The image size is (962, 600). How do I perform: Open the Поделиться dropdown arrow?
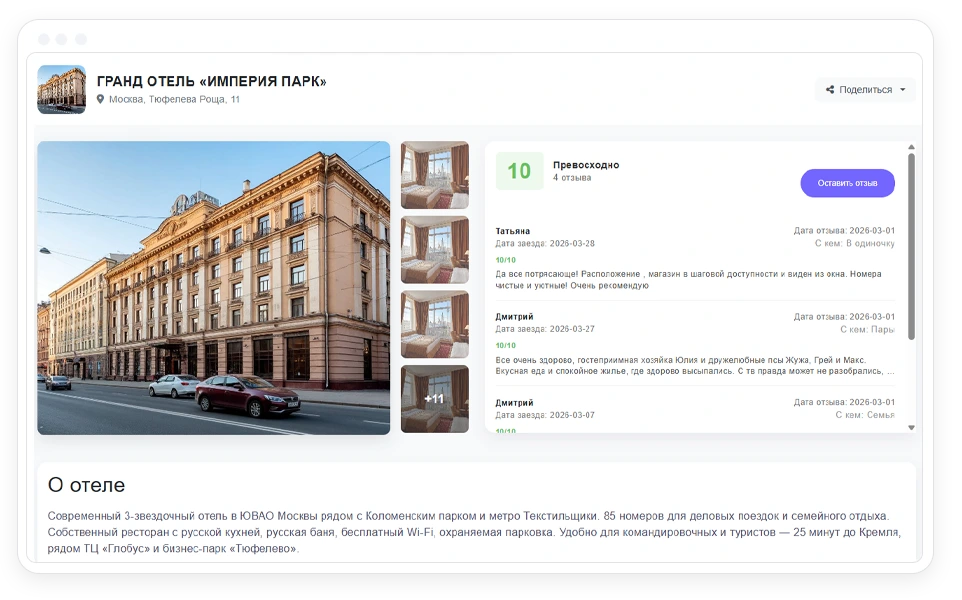[x=902, y=90]
